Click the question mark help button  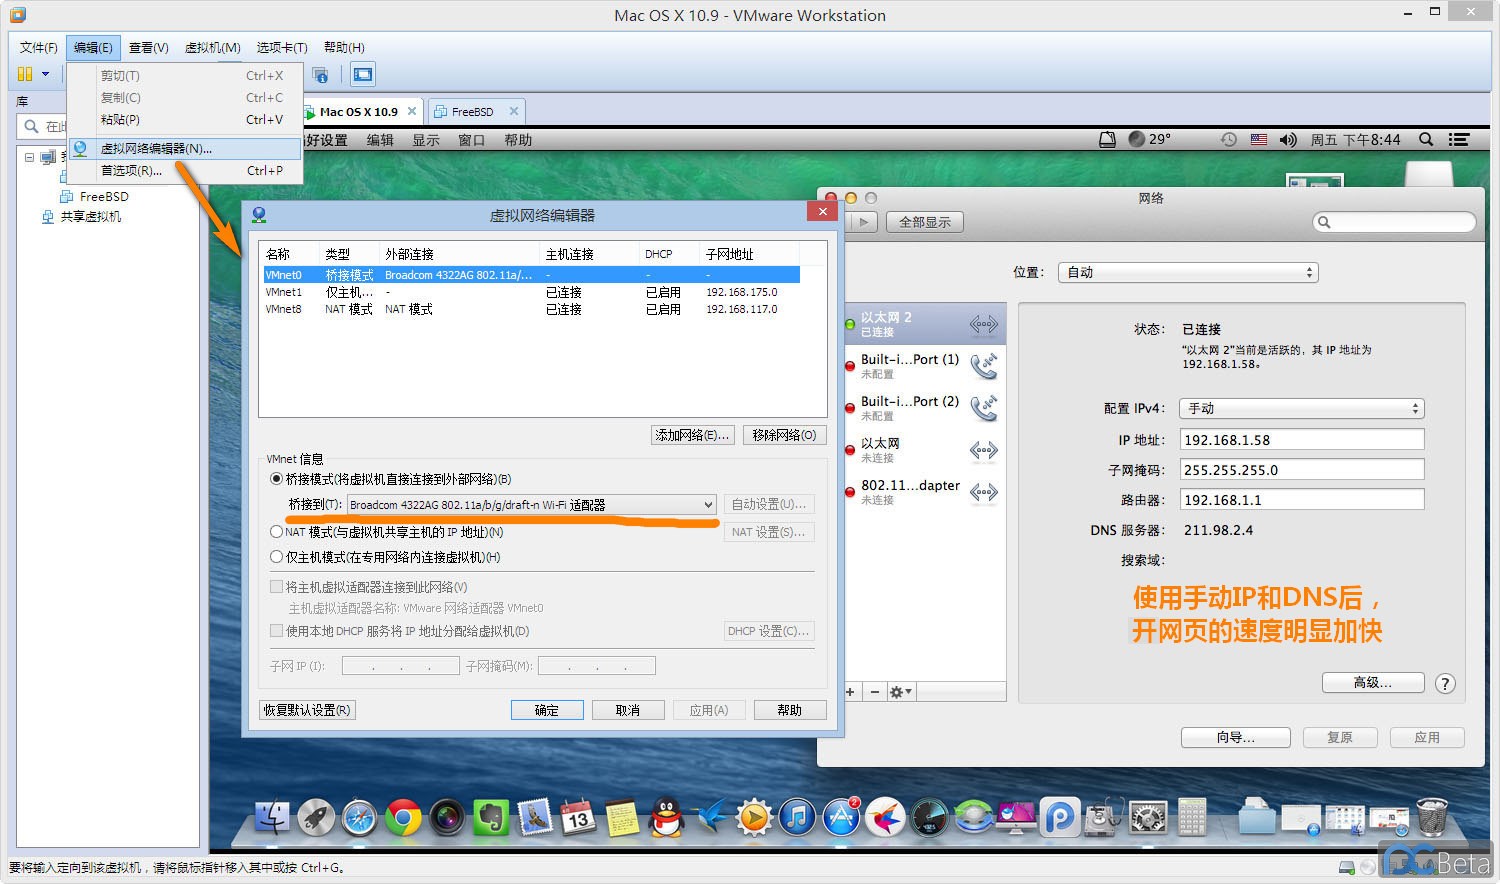[x=1445, y=683]
